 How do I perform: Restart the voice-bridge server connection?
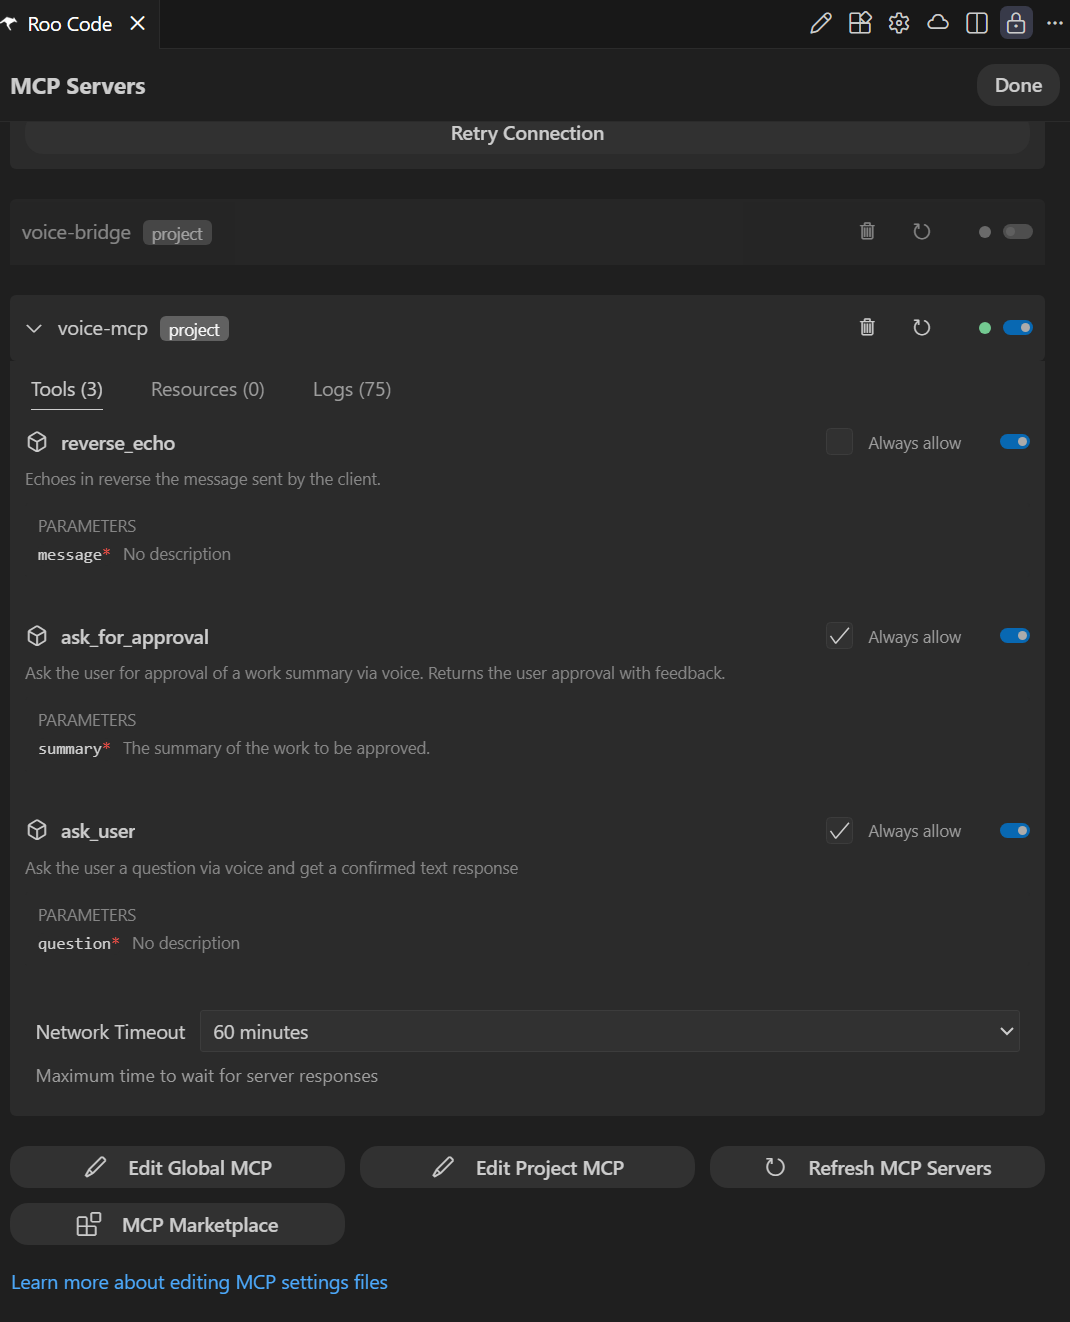click(921, 231)
